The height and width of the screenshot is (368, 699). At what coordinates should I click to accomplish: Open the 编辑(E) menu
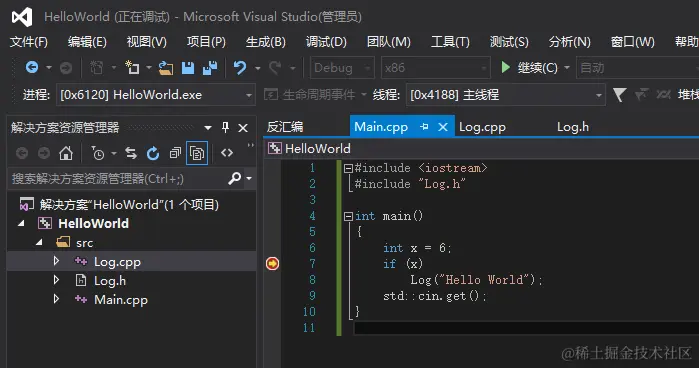point(87,42)
